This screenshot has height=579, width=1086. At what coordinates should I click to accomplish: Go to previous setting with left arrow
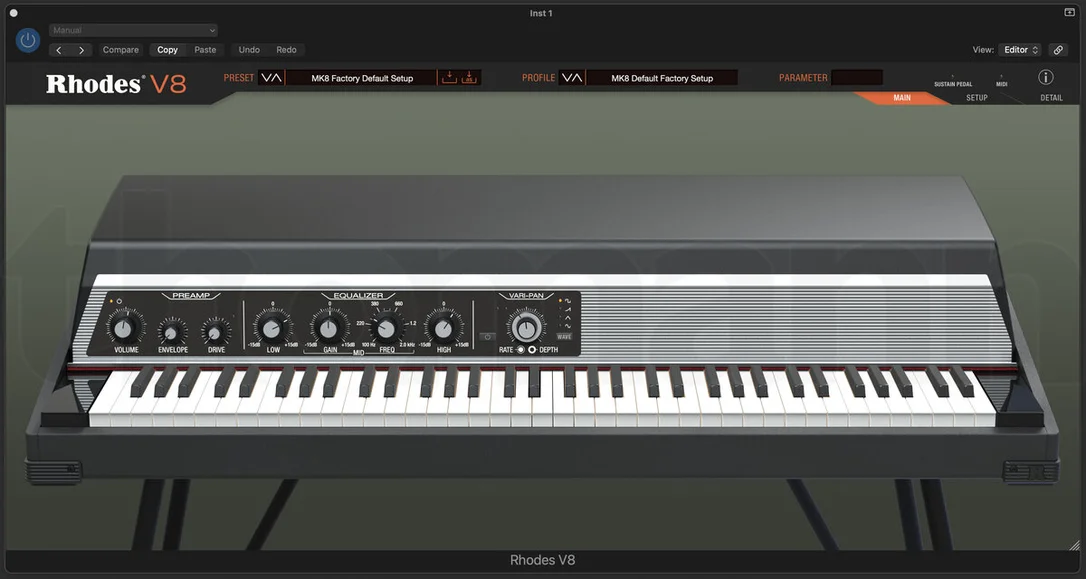point(59,50)
